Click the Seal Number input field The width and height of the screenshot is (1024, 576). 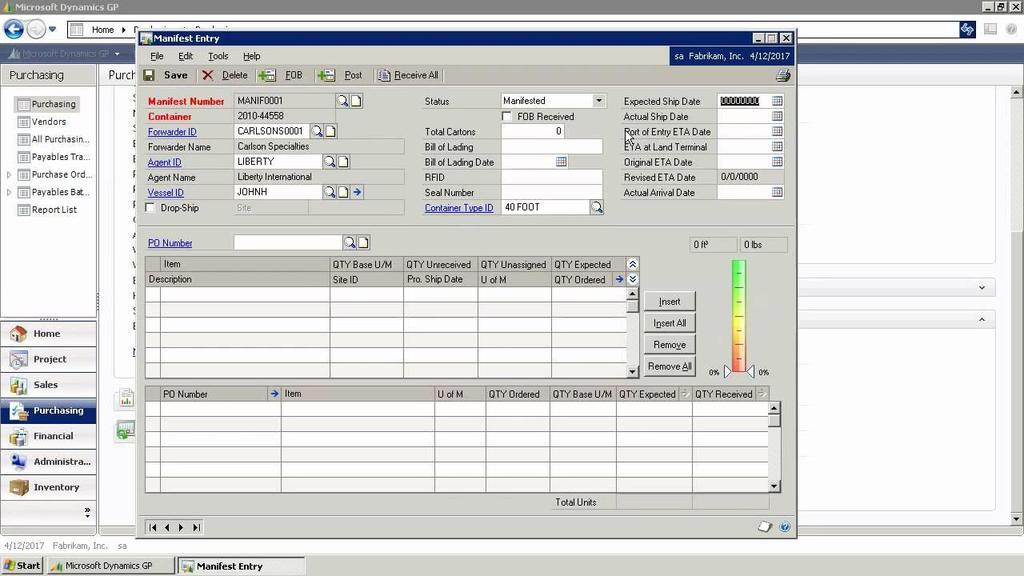[x=551, y=192]
